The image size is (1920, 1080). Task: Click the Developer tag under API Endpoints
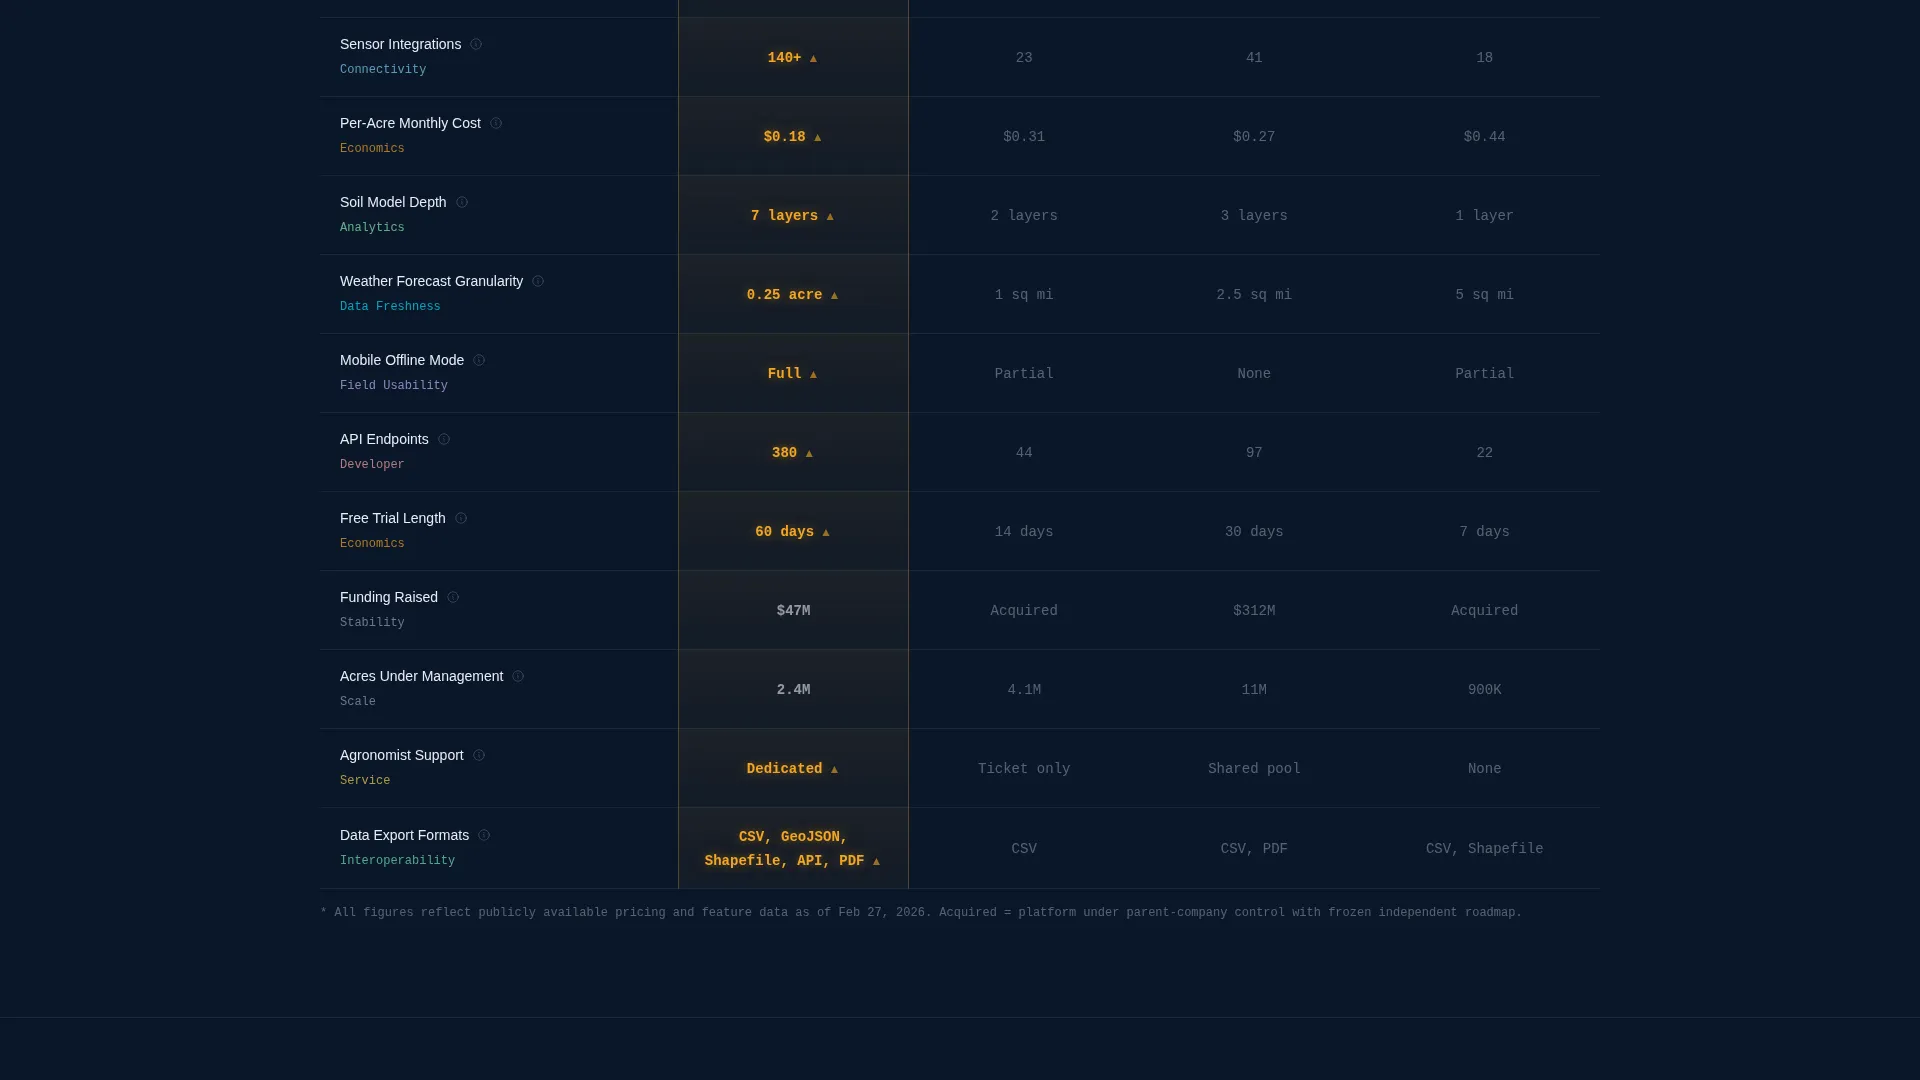point(372,464)
